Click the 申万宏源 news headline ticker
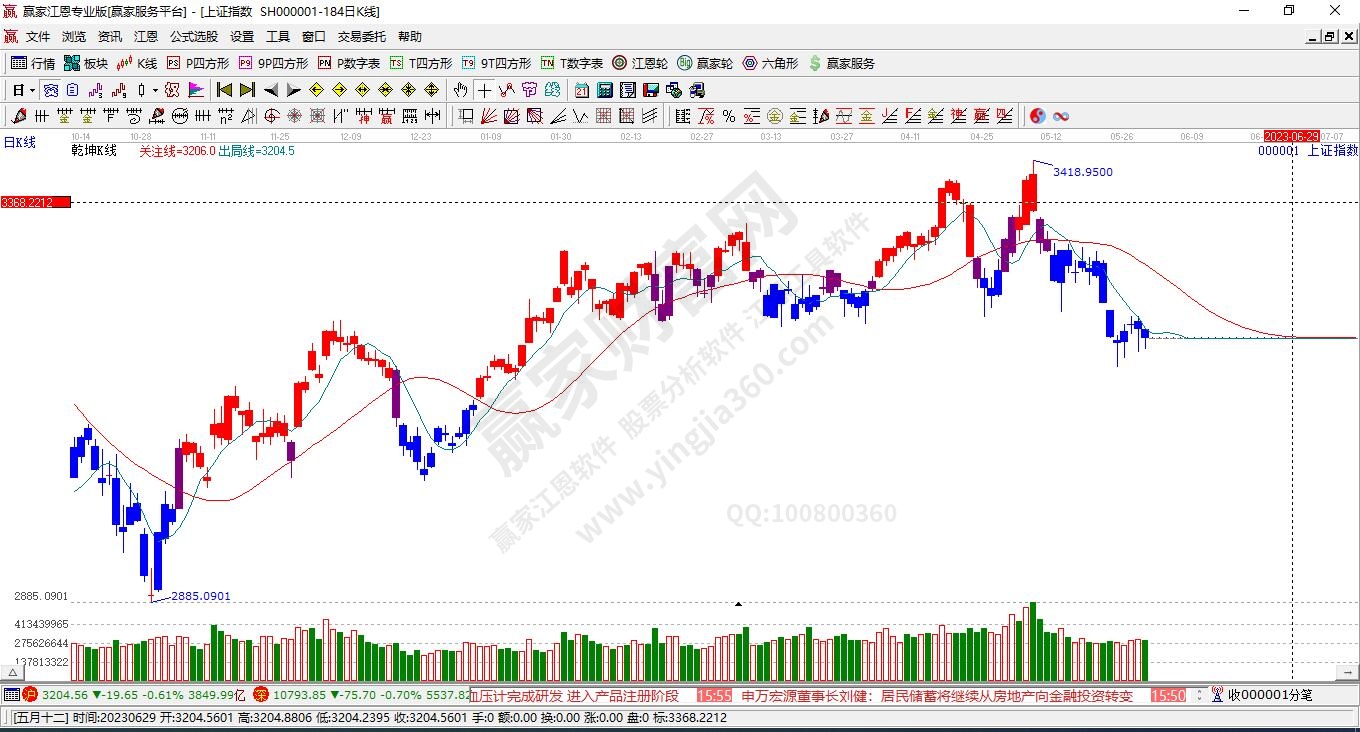1360x732 pixels. (937, 695)
